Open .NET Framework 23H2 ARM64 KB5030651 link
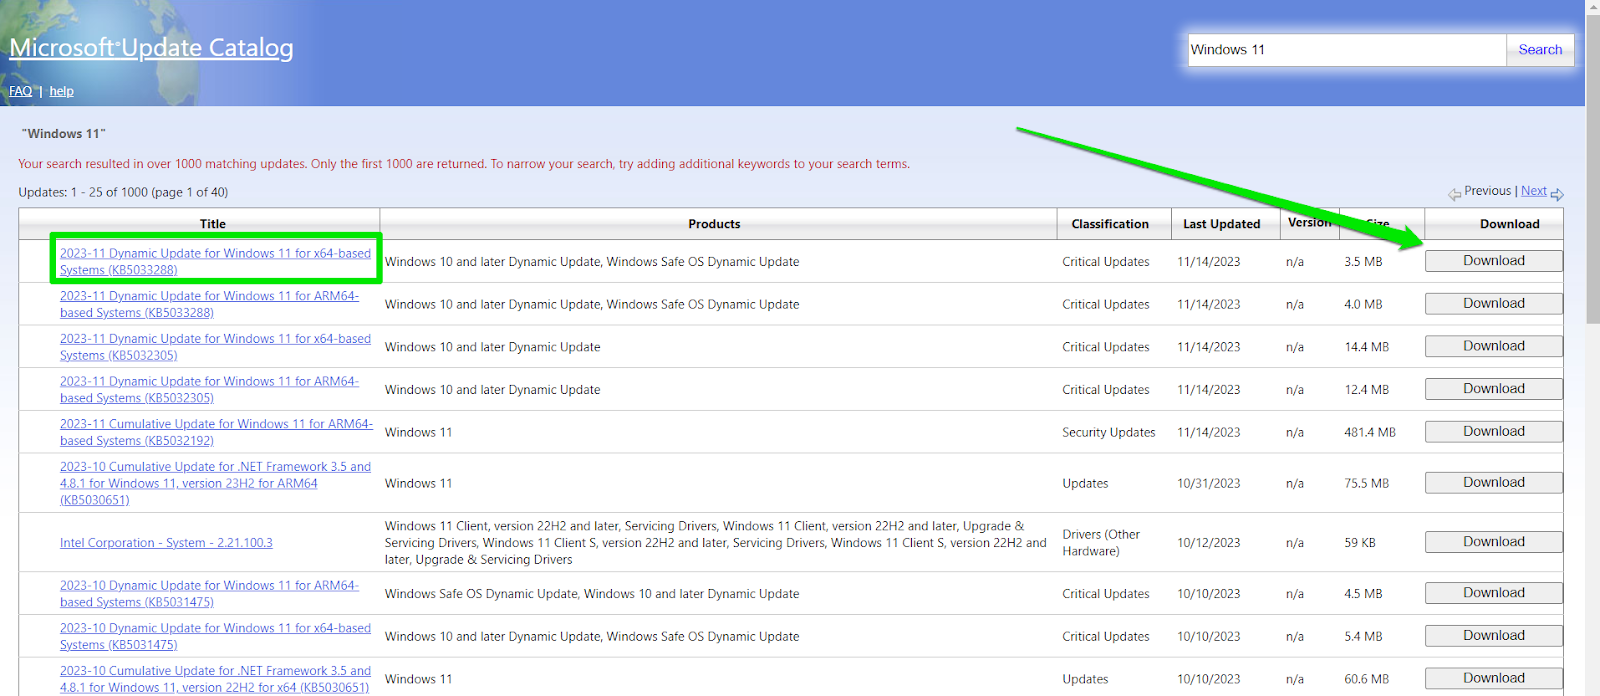The width and height of the screenshot is (1600, 696). coord(215,483)
